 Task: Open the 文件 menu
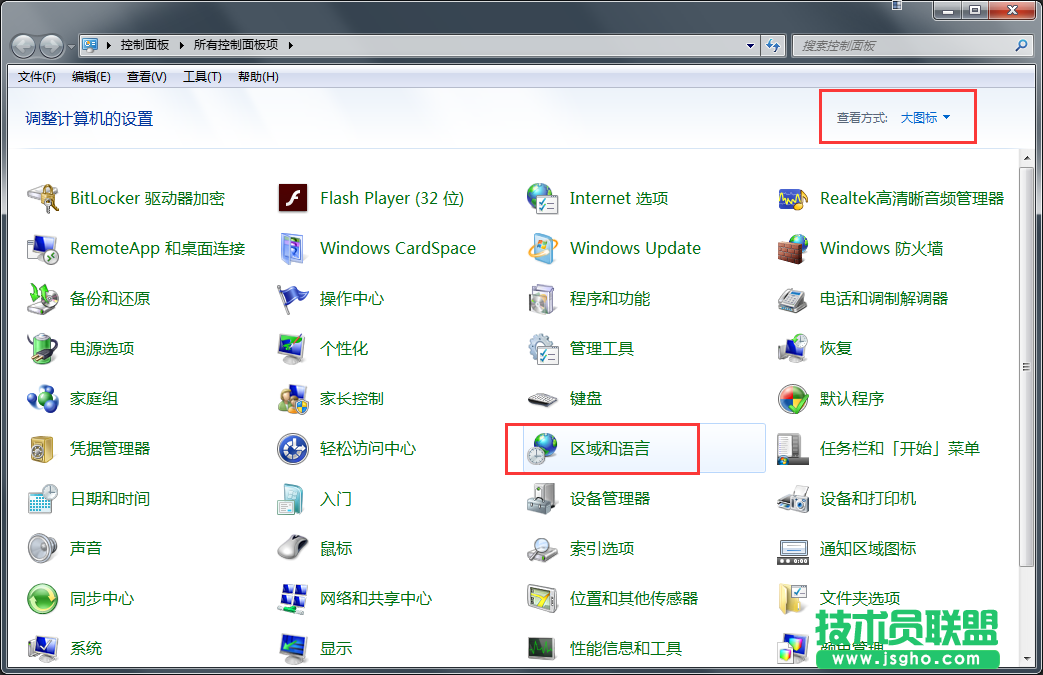(36, 77)
